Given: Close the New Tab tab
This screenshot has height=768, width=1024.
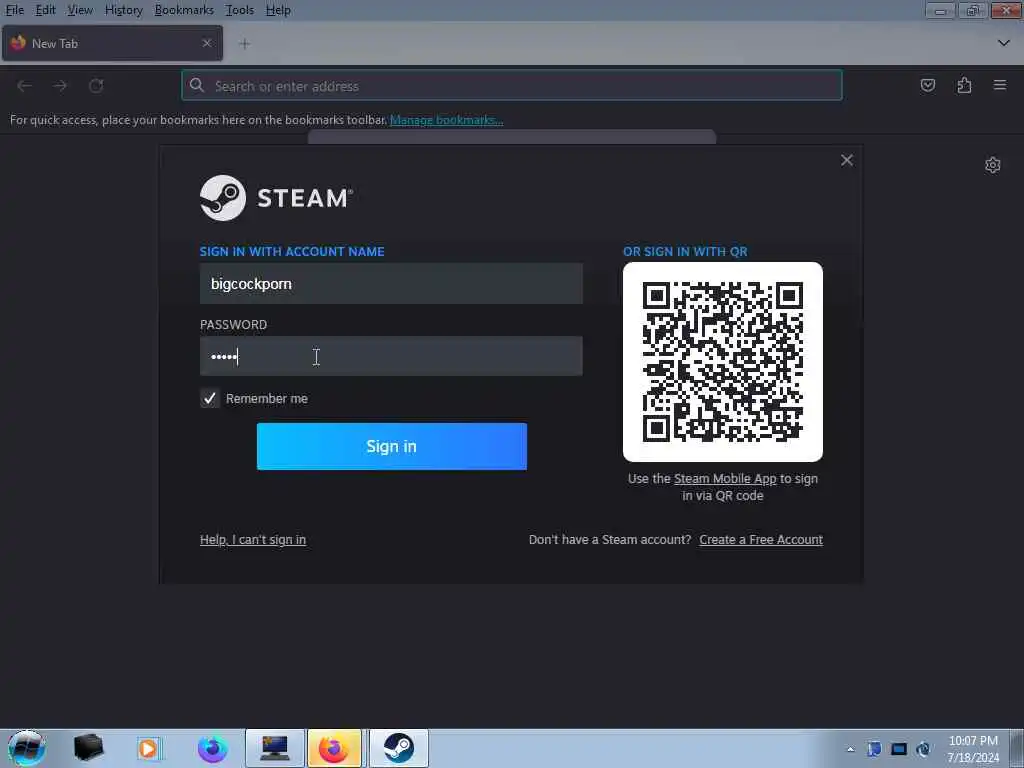Looking at the screenshot, I should click(x=206, y=43).
